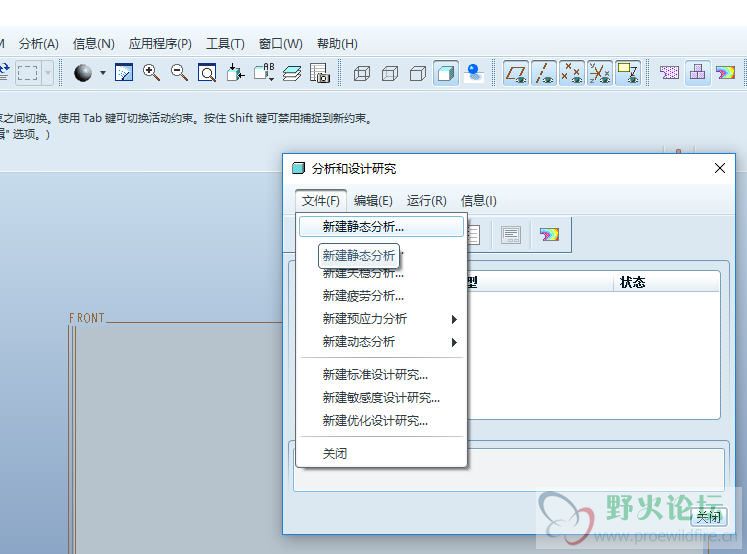The width and height of the screenshot is (747, 554).
Task: Click the pink dotted mesh icon
Action: [x=669, y=73]
